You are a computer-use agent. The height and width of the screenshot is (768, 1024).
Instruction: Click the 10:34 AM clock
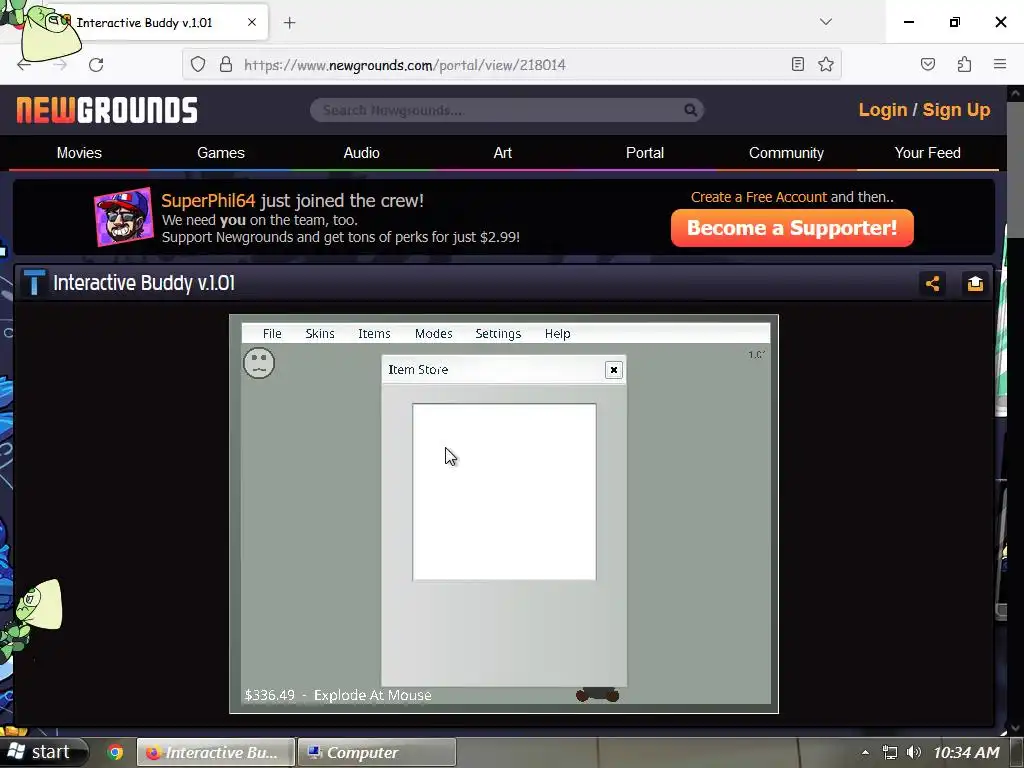click(966, 752)
